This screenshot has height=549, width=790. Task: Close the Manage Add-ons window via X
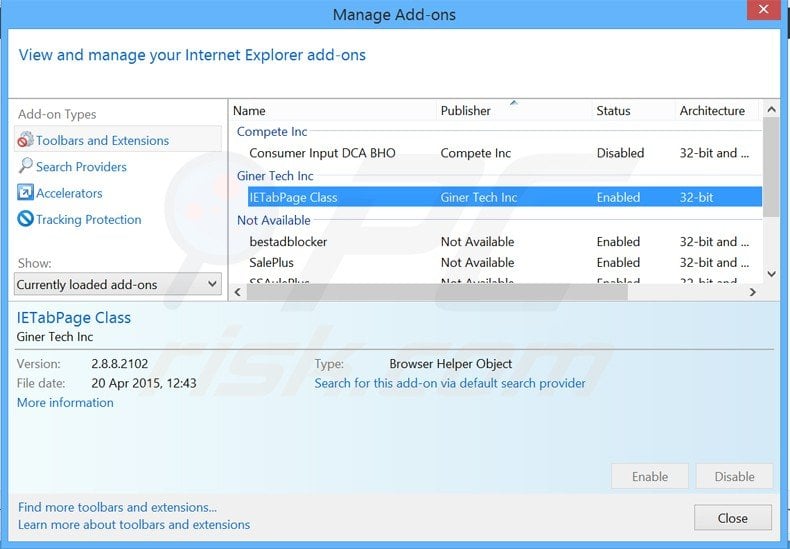pyautogui.click(x=763, y=10)
